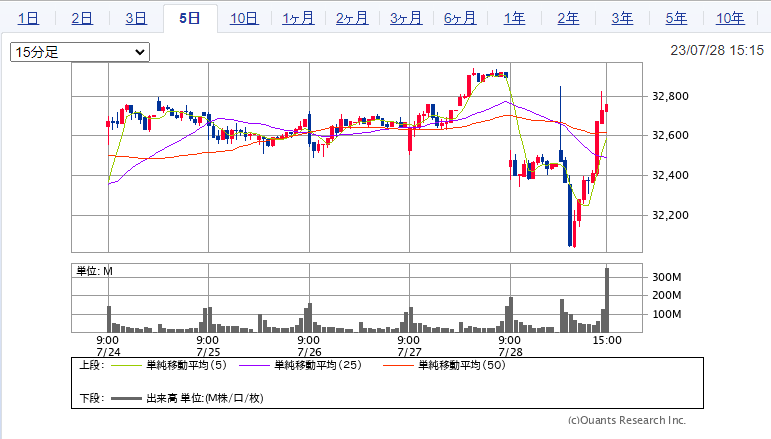Click the 32,400 price axis label
Image resolution: width=771 pixels, height=439 pixels.
(x=670, y=175)
